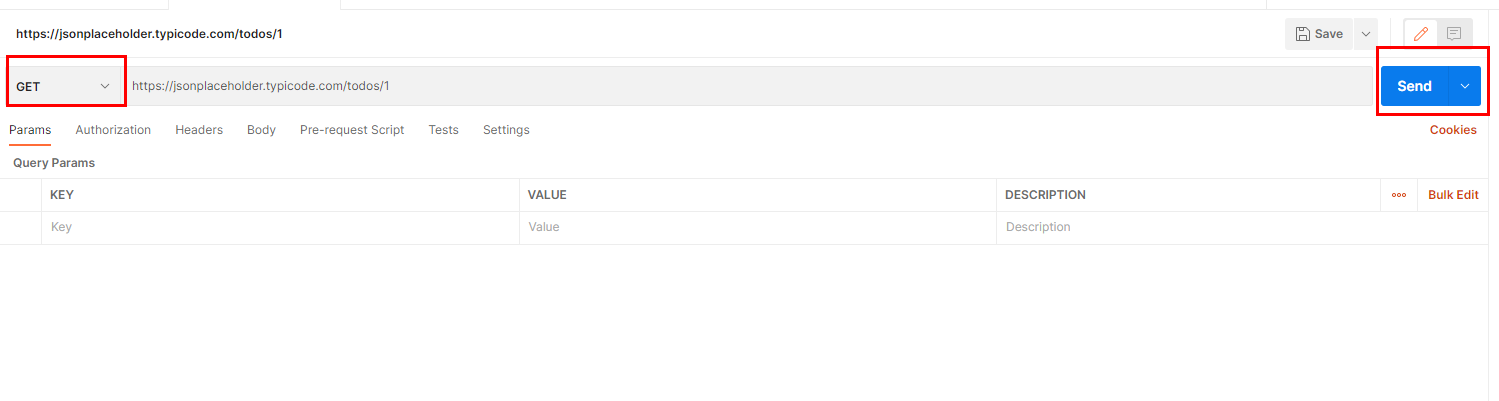
Task: Click the Value input cell
Action: 758,227
